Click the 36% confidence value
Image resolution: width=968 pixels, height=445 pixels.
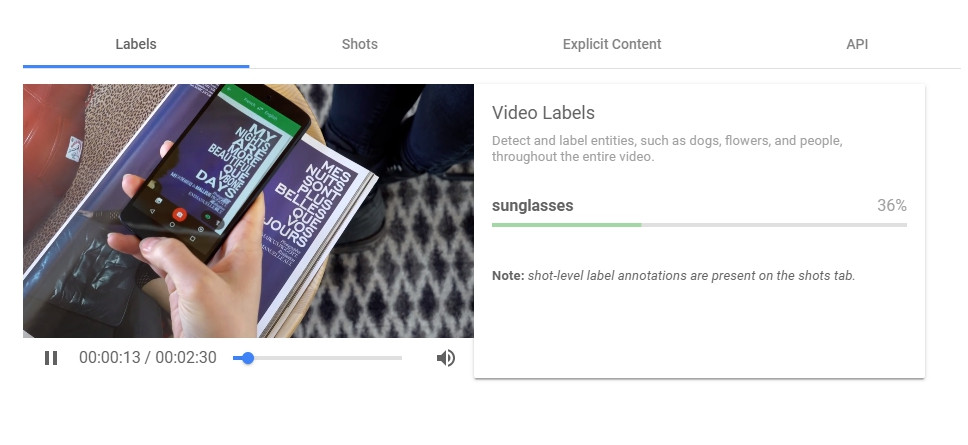[892, 206]
